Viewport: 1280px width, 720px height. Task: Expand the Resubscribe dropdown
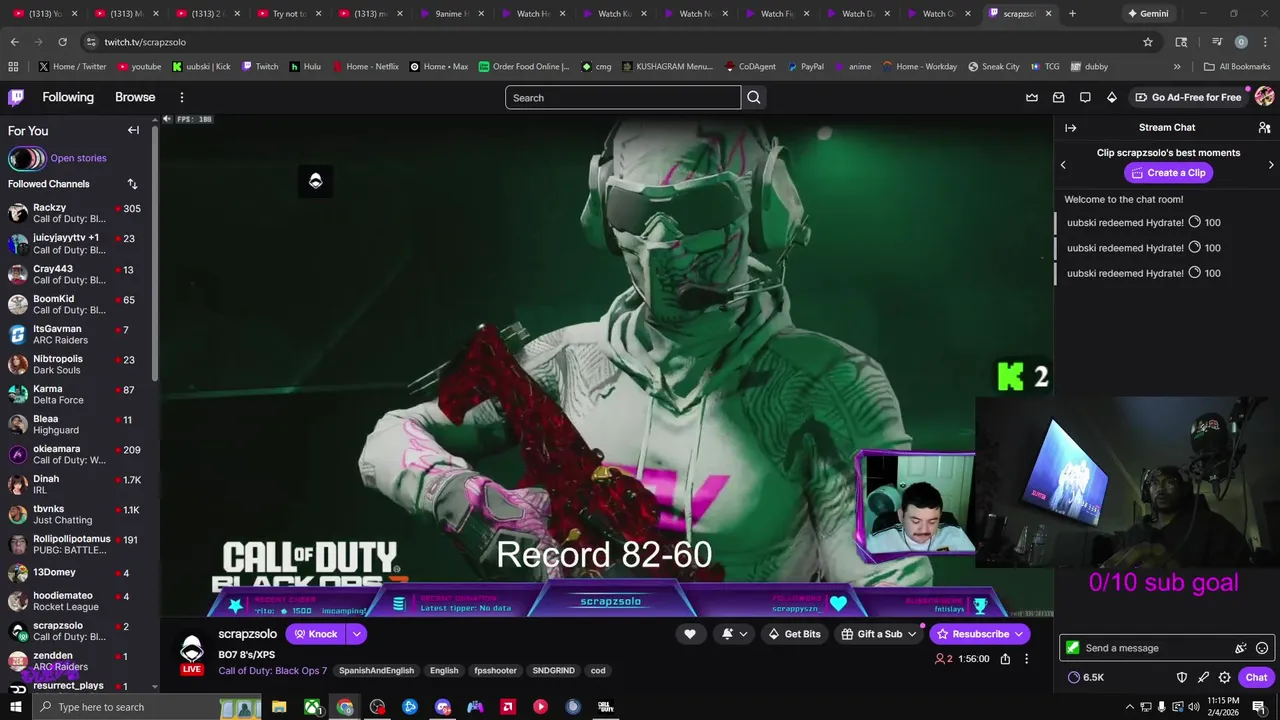pyautogui.click(x=1019, y=634)
